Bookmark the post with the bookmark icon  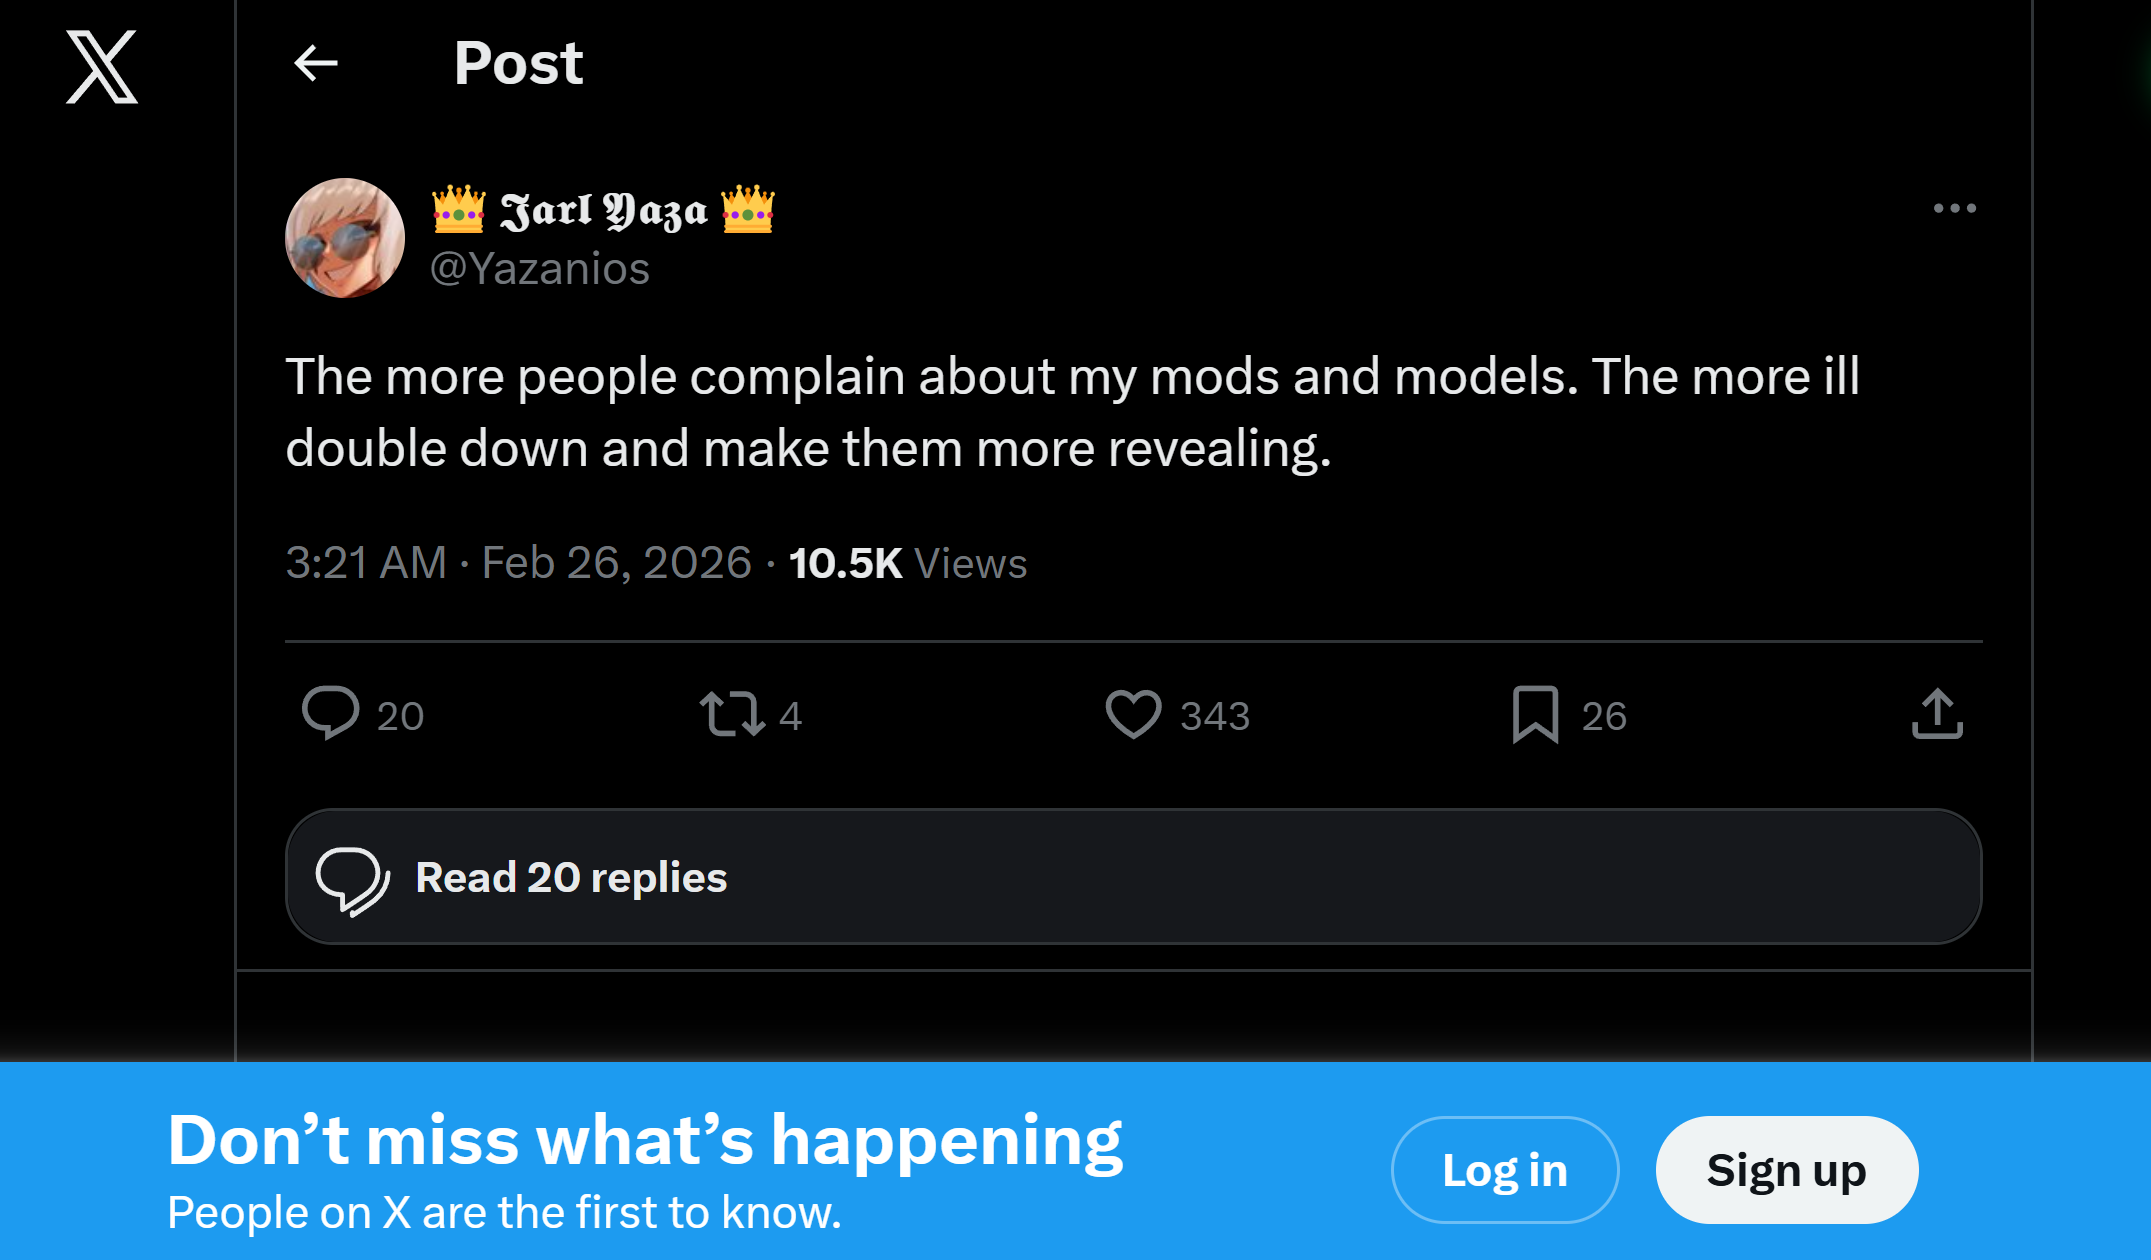(x=1535, y=715)
